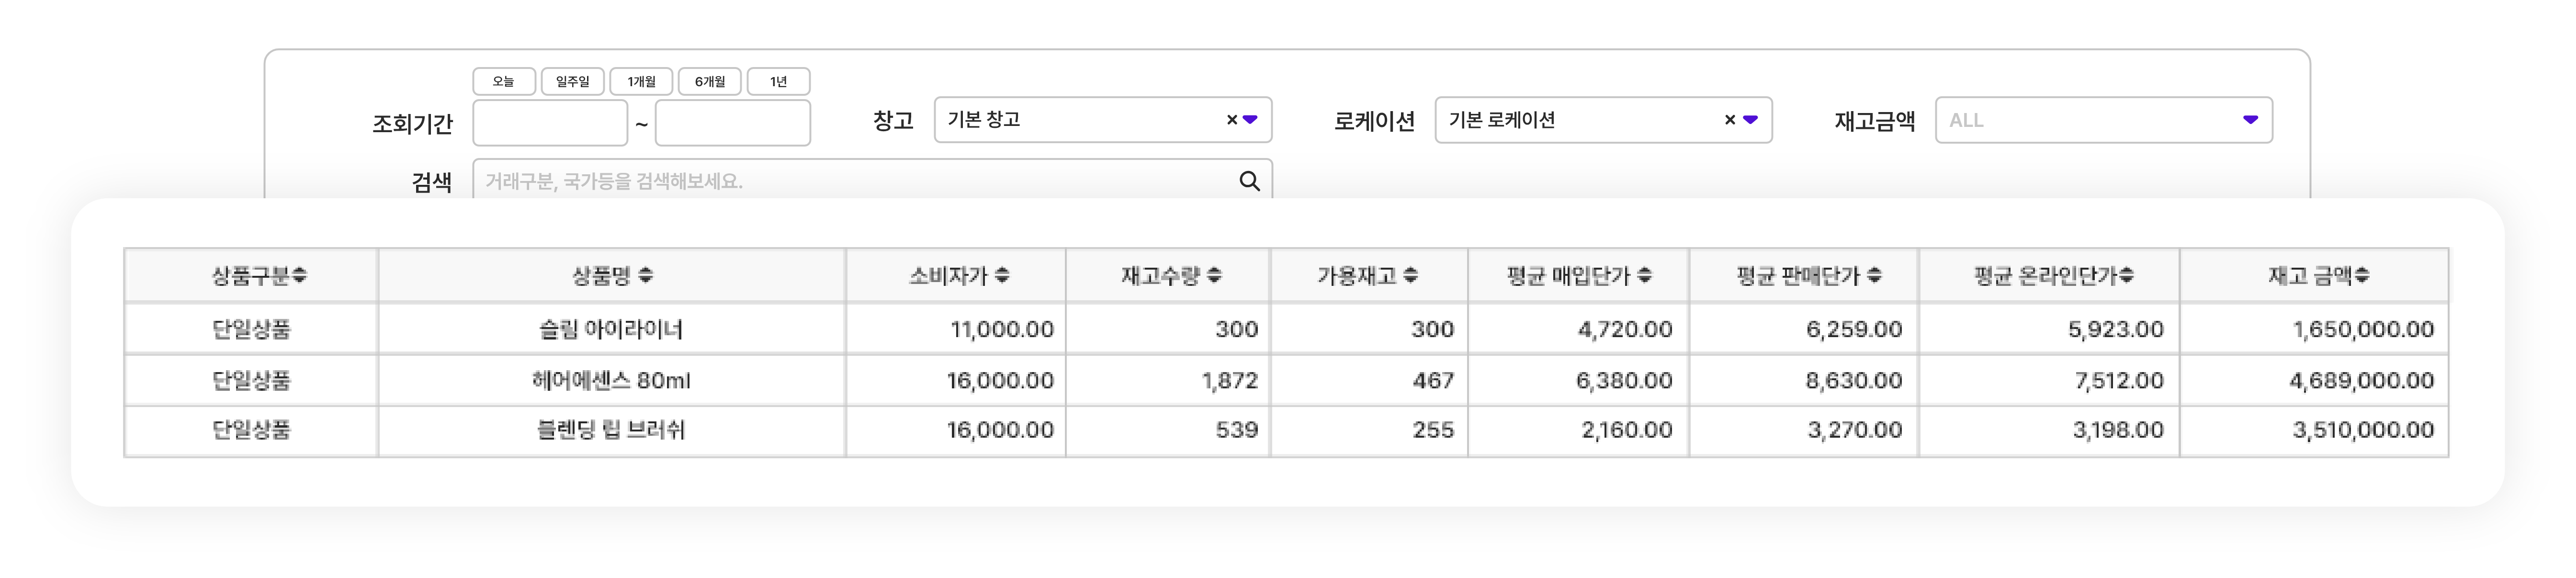
Task: Click the 1,650,000.00 stock amount cell
Action: (2314, 329)
